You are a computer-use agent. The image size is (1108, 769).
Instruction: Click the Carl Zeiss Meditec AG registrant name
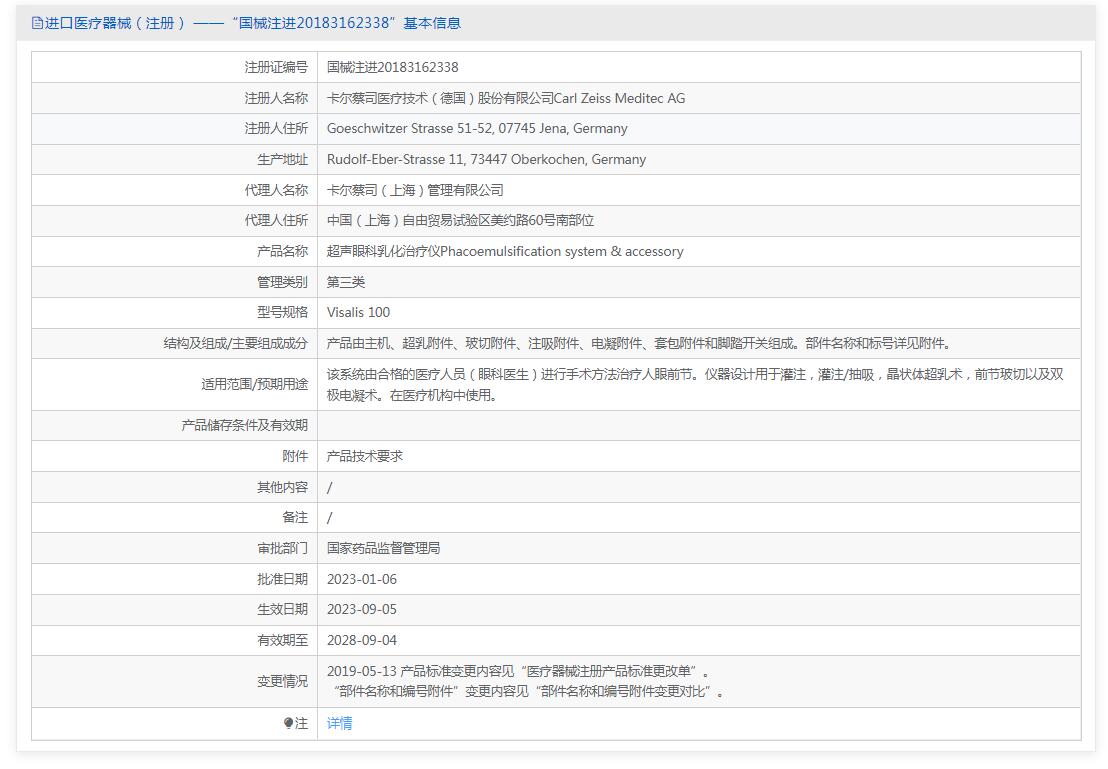point(506,98)
